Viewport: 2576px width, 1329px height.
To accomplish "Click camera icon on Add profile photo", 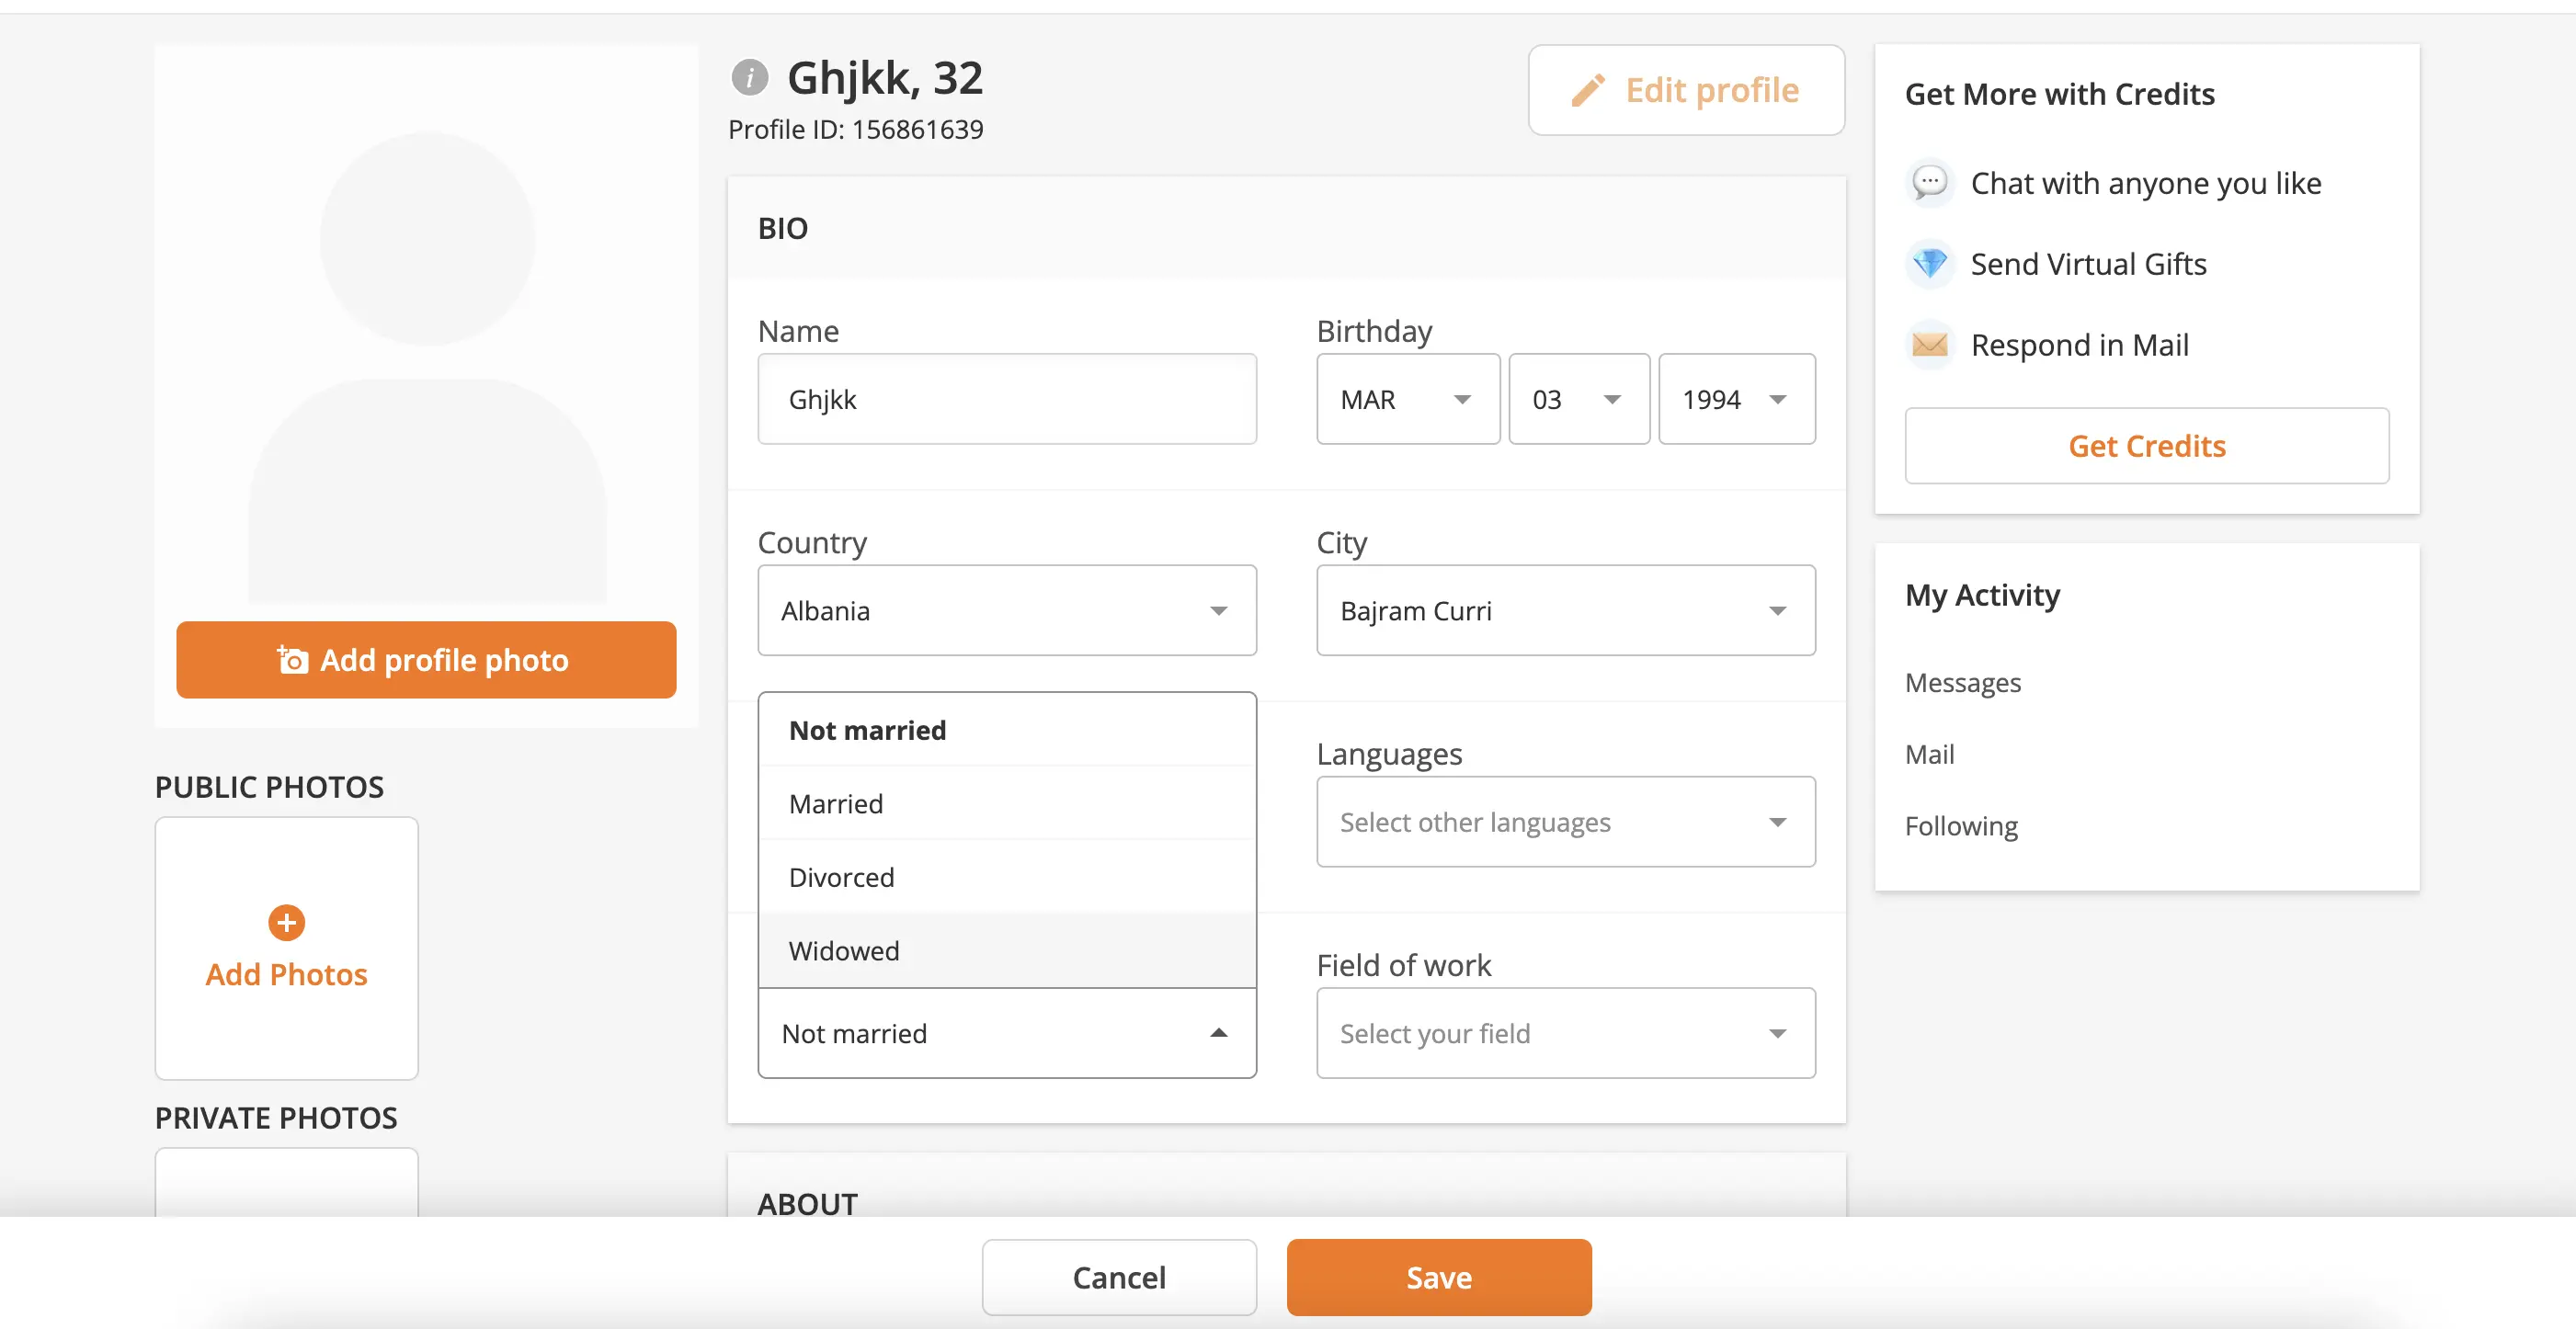I will pyautogui.click(x=292, y=660).
